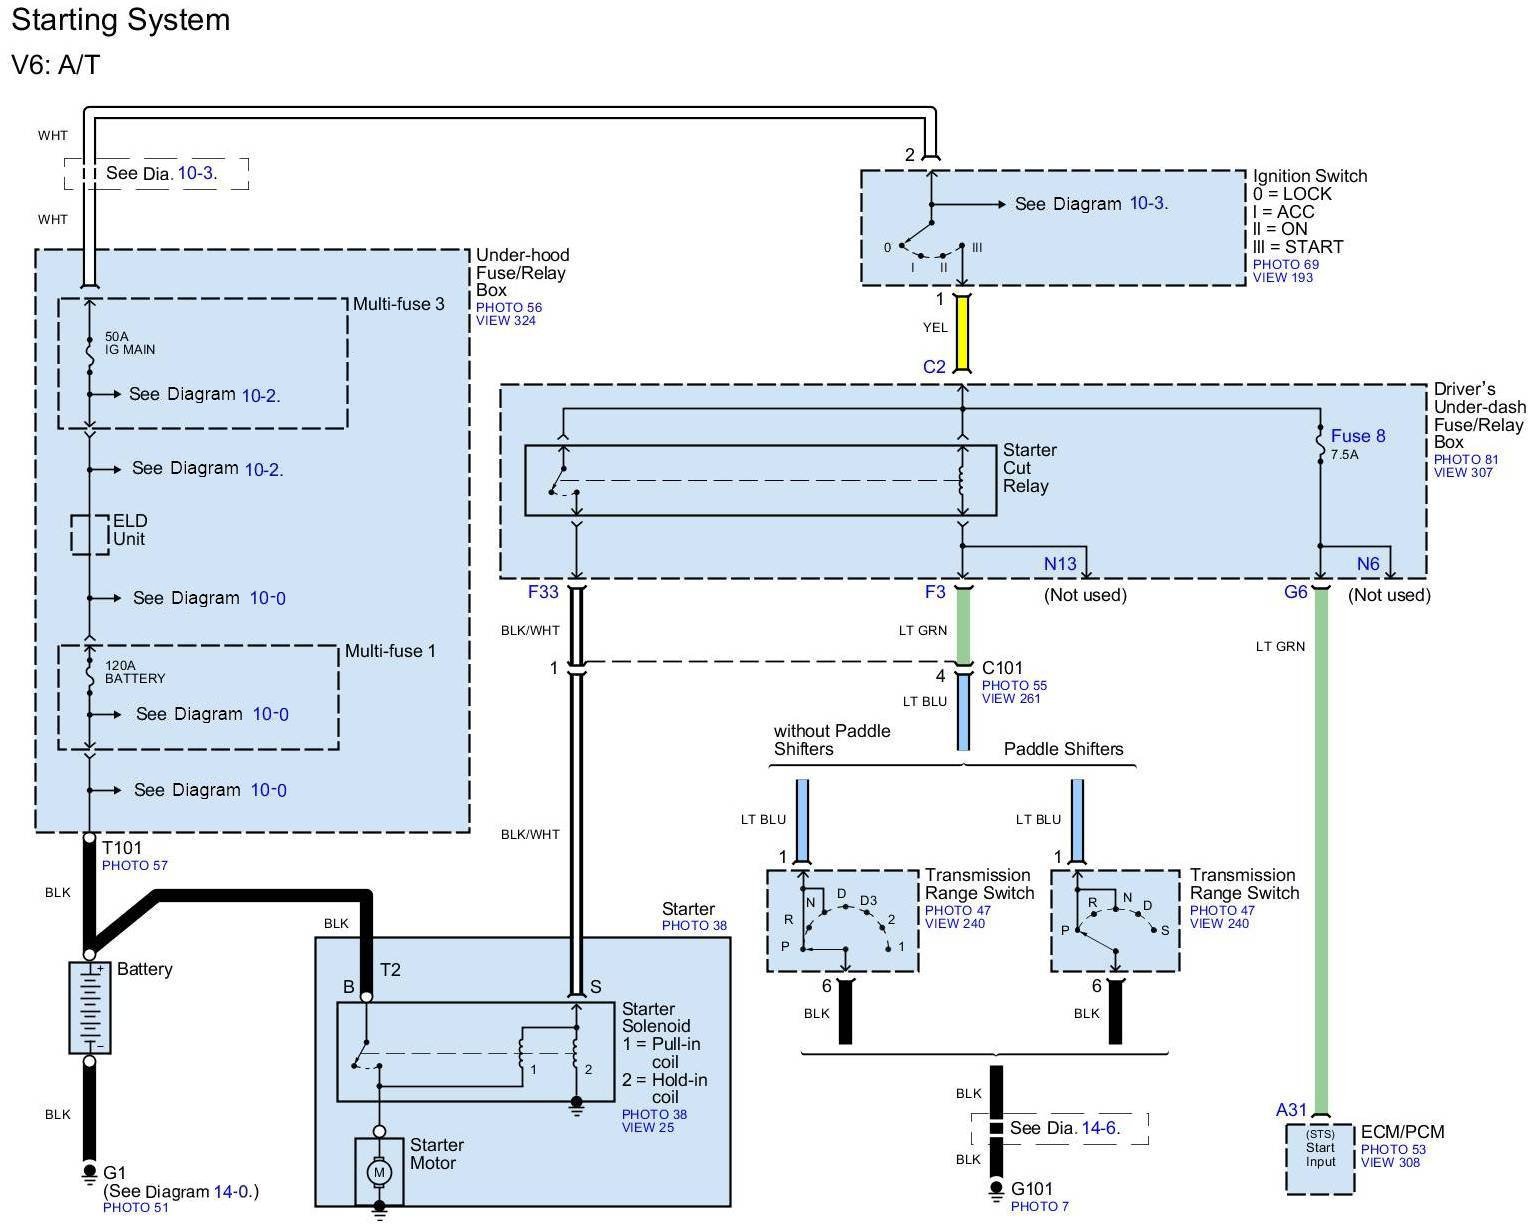Open VIEW 261 for connector C101

click(1011, 699)
